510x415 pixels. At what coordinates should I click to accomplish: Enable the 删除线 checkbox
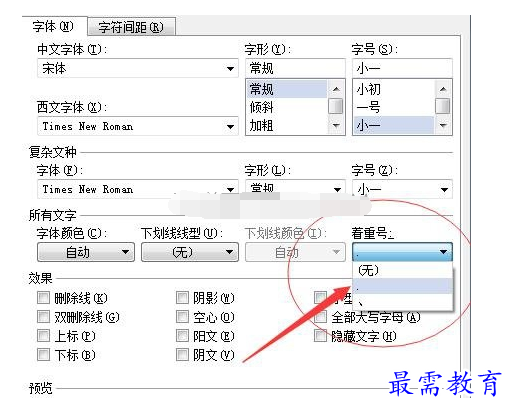pyautogui.click(x=43, y=298)
